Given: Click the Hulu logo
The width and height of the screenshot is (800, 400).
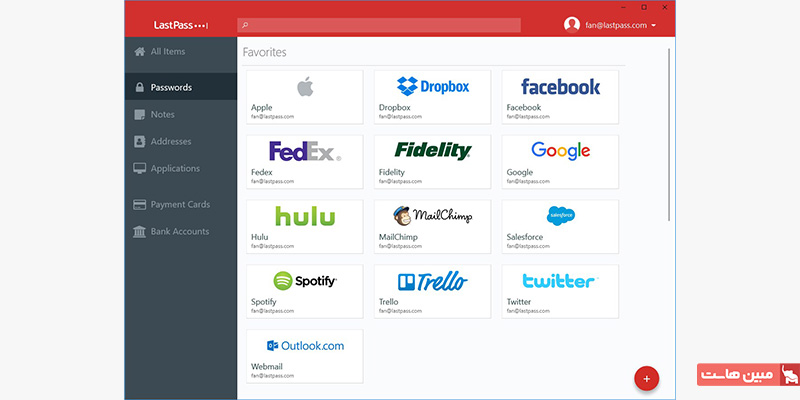Looking at the screenshot, I should tap(305, 216).
